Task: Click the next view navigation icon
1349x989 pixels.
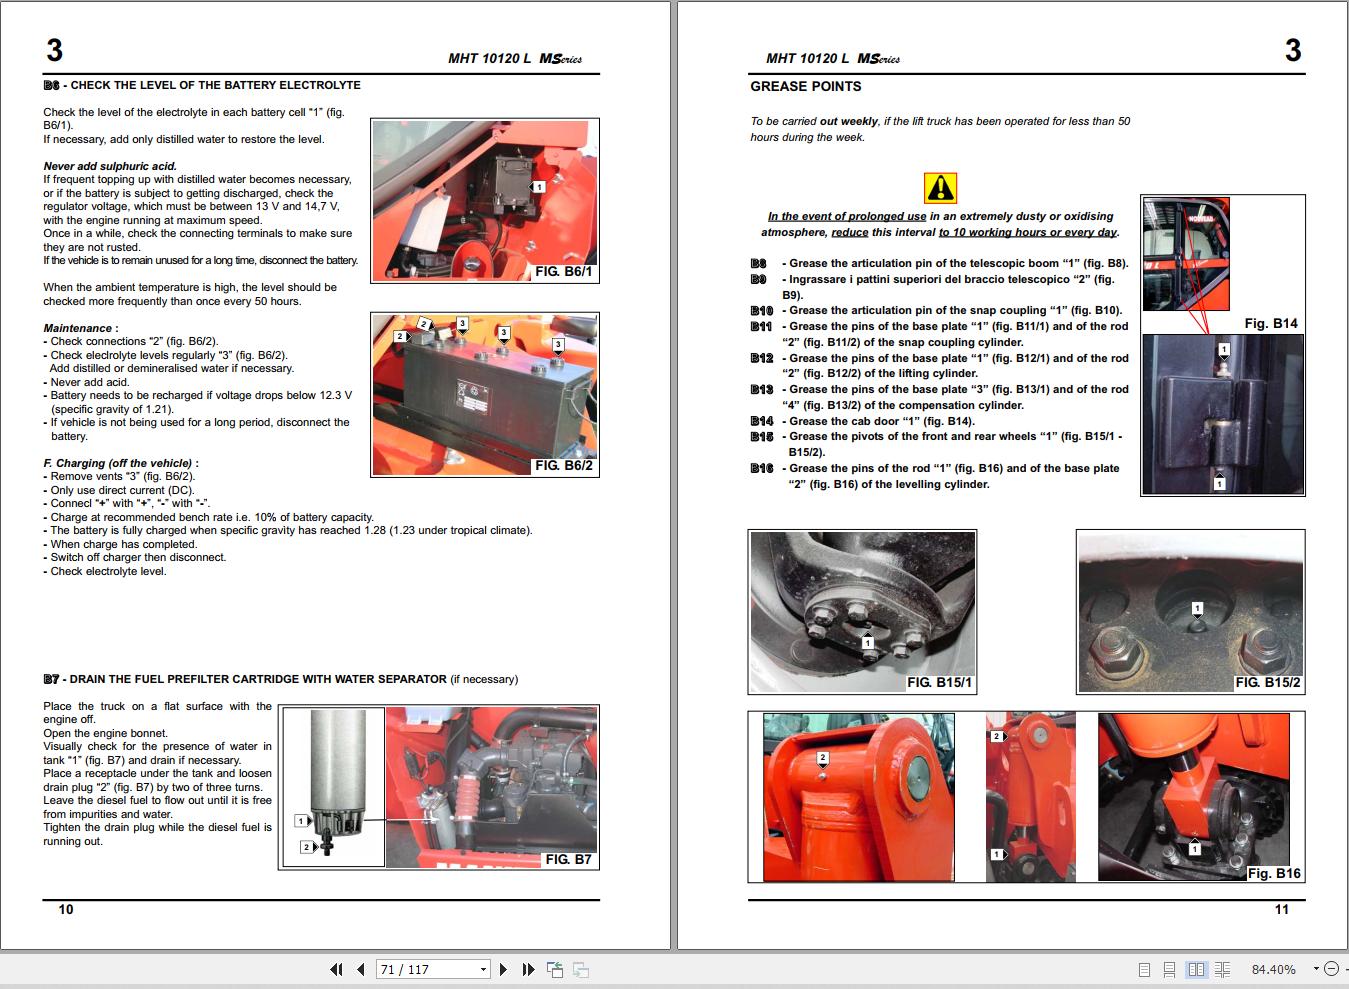Action: pyautogui.click(x=580, y=969)
